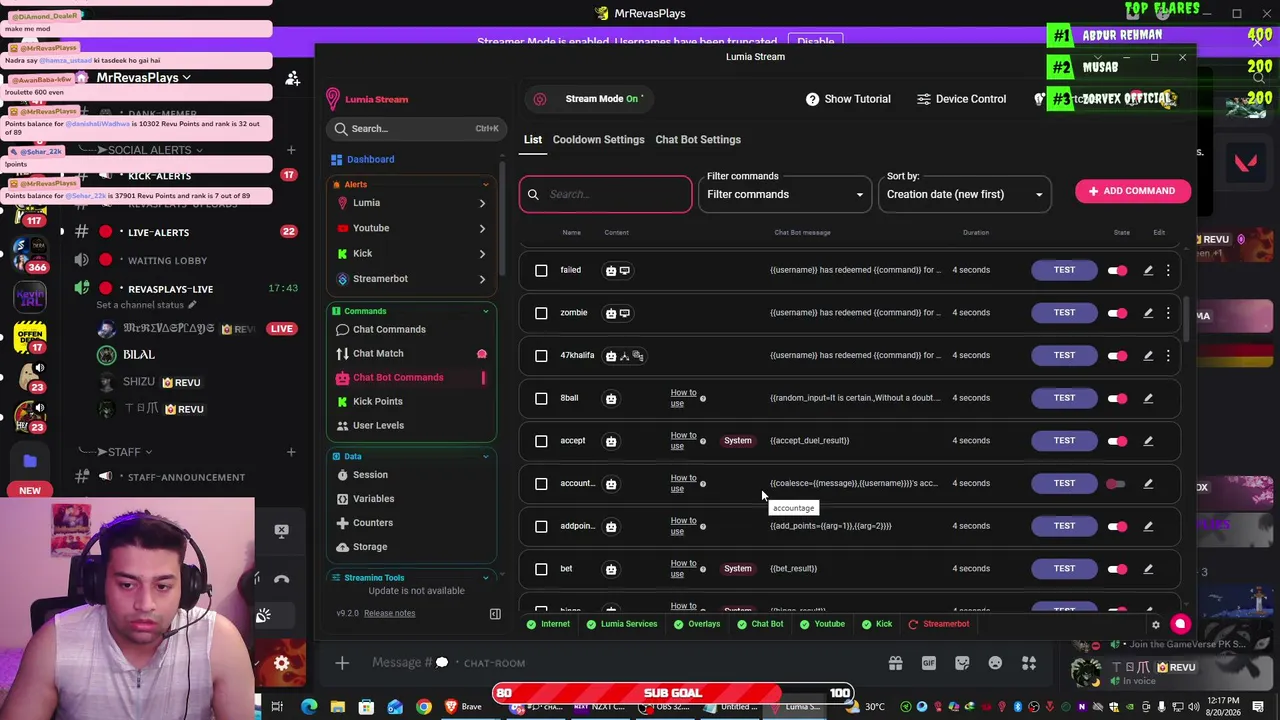Click the Variables icon in Data section

342,499
